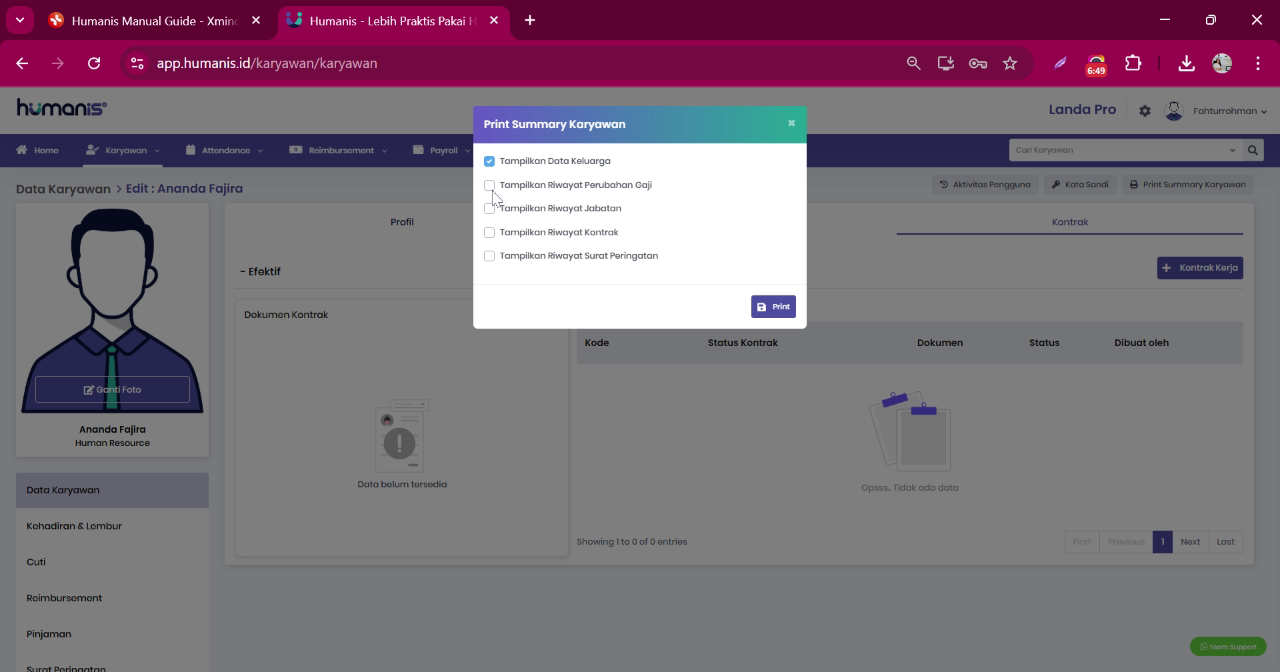Screen dimensions: 1280x672
Task: Open the Home menu
Action: [x=37, y=150]
